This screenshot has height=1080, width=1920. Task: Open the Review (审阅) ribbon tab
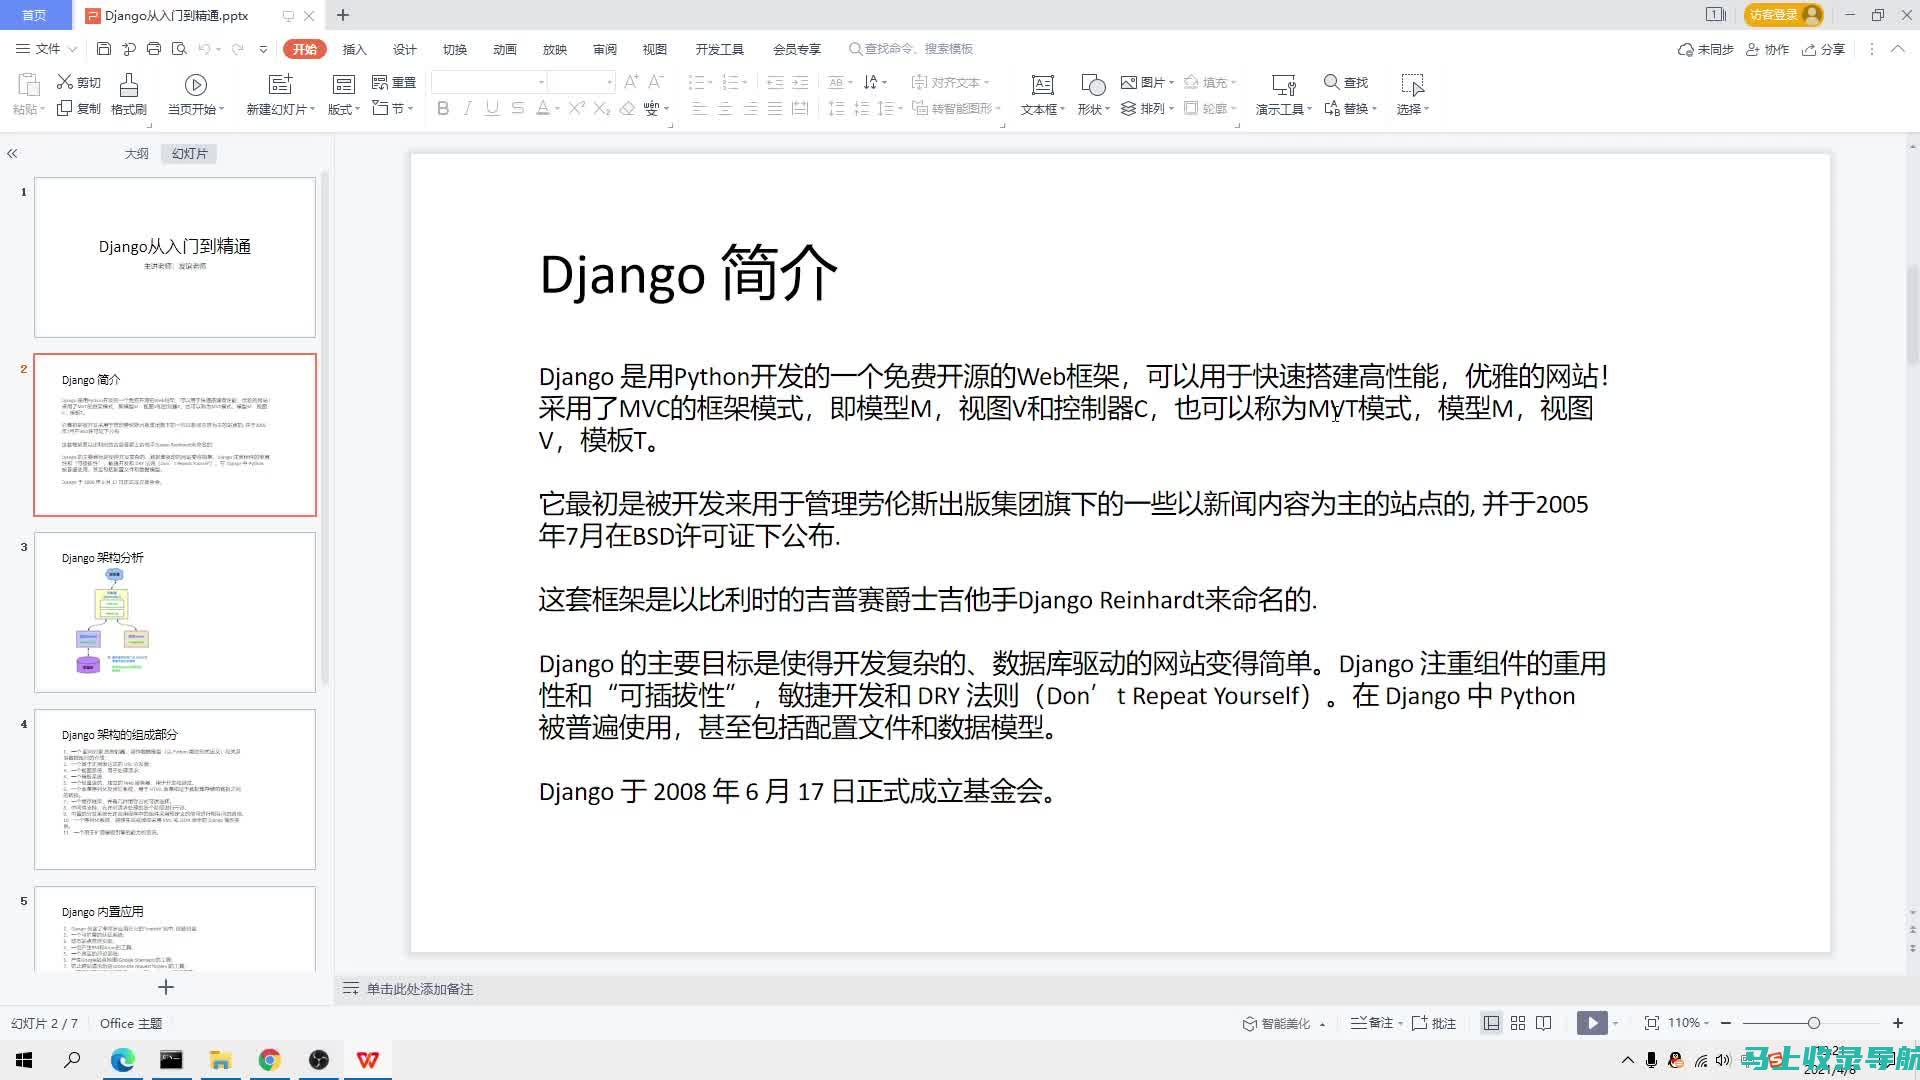point(605,49)
